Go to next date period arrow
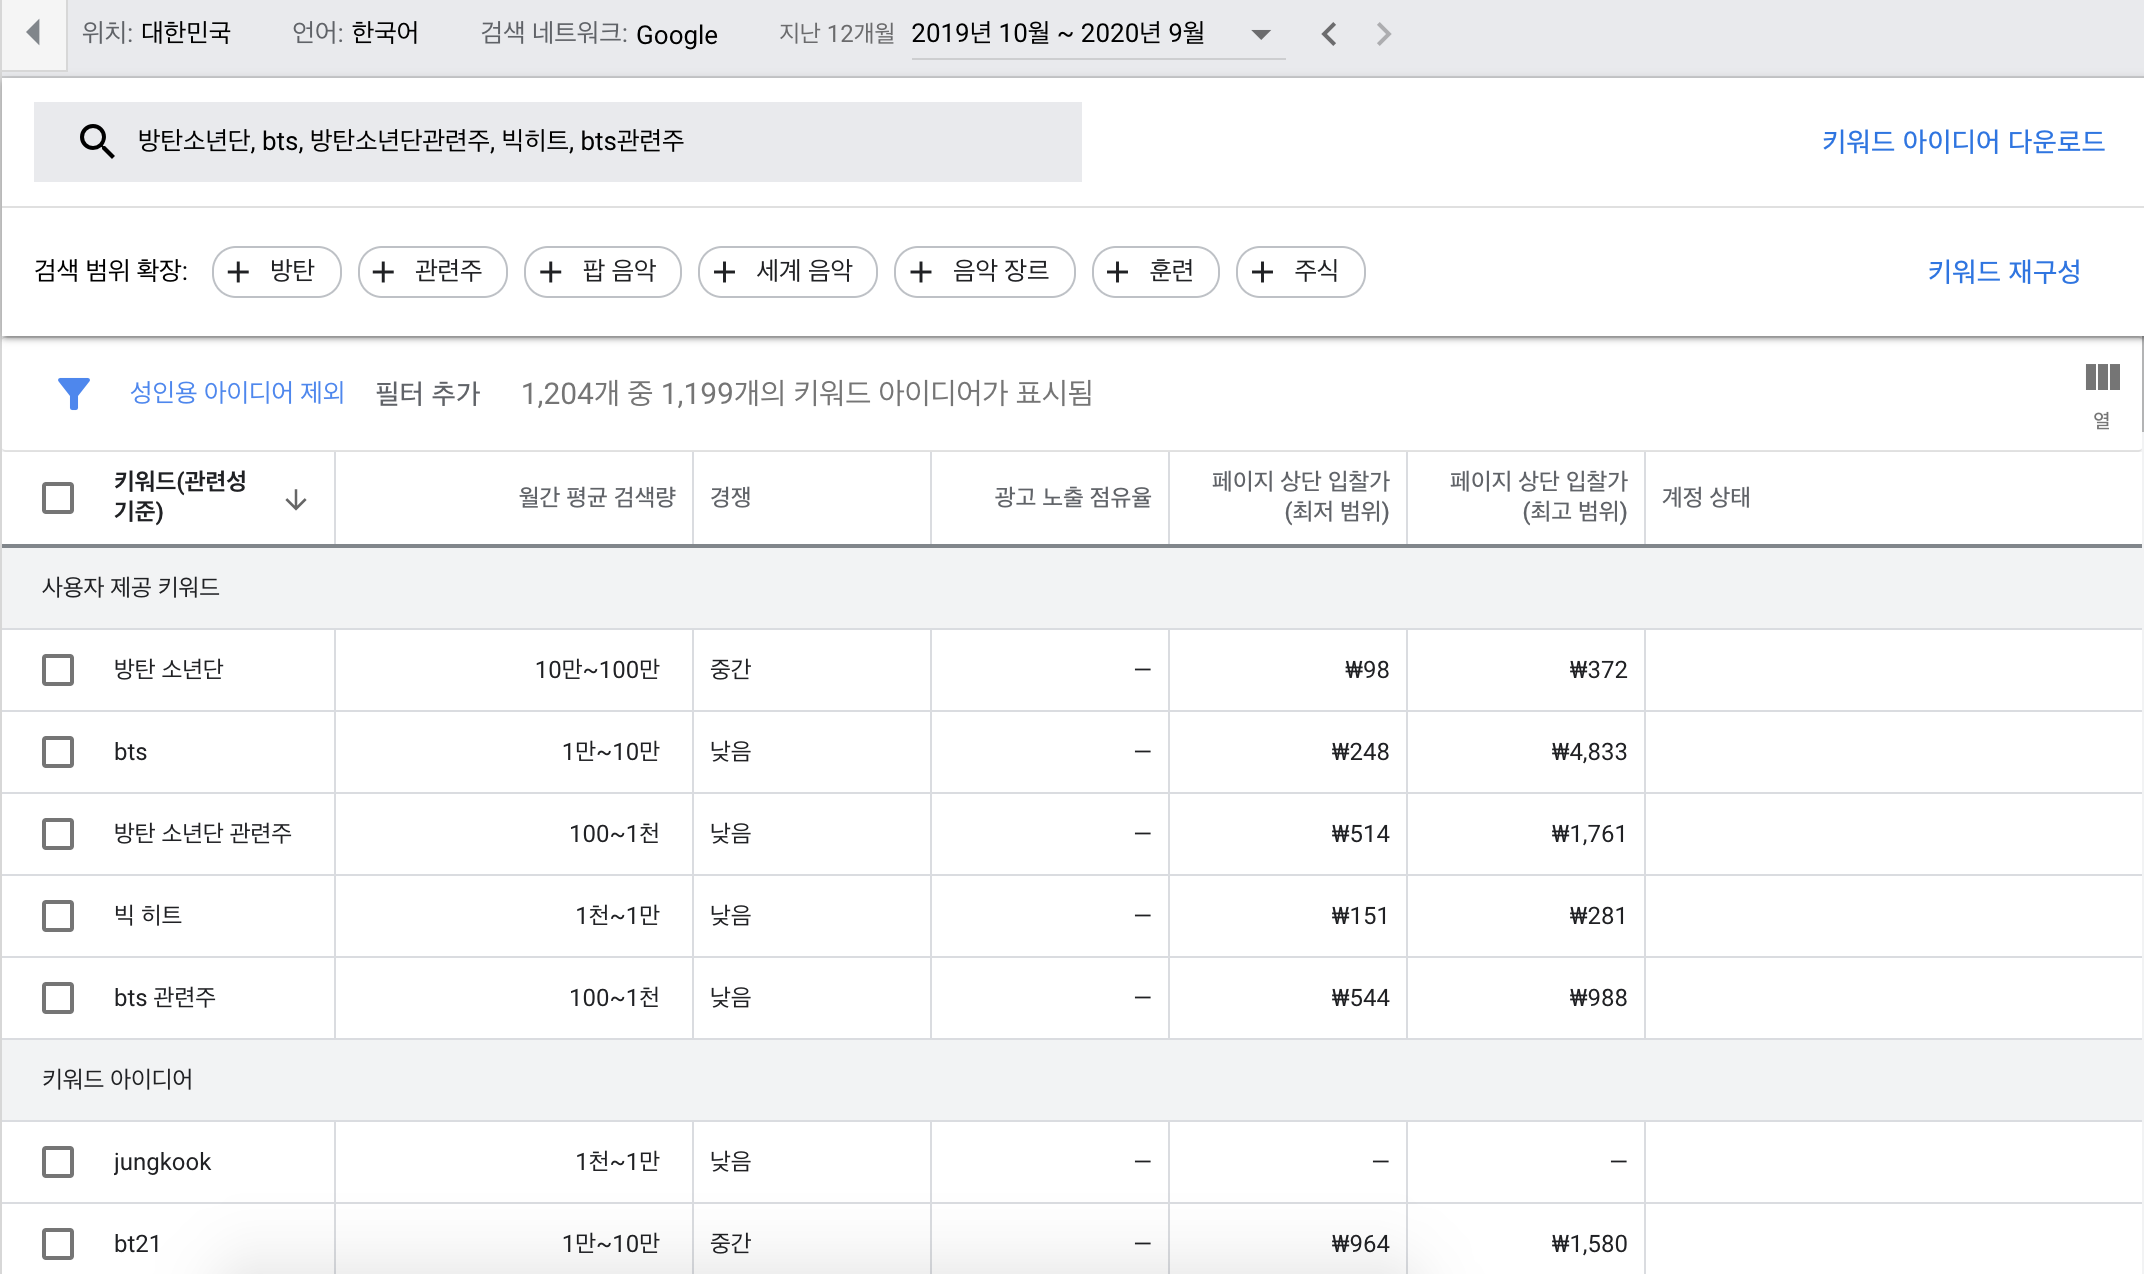The height and width of the screenshot is (1274, 2144). 1383,34
